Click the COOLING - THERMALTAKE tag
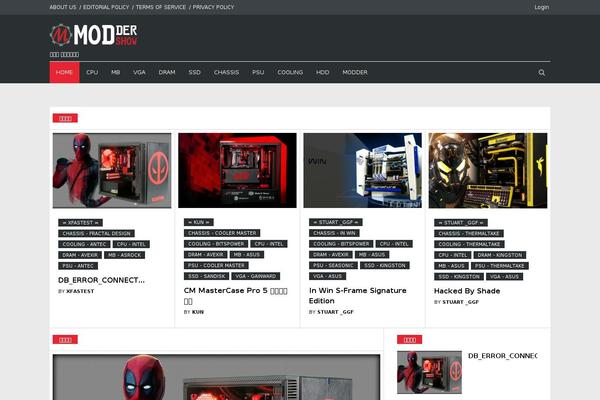600x400 pixels. (x=469, y=244)
